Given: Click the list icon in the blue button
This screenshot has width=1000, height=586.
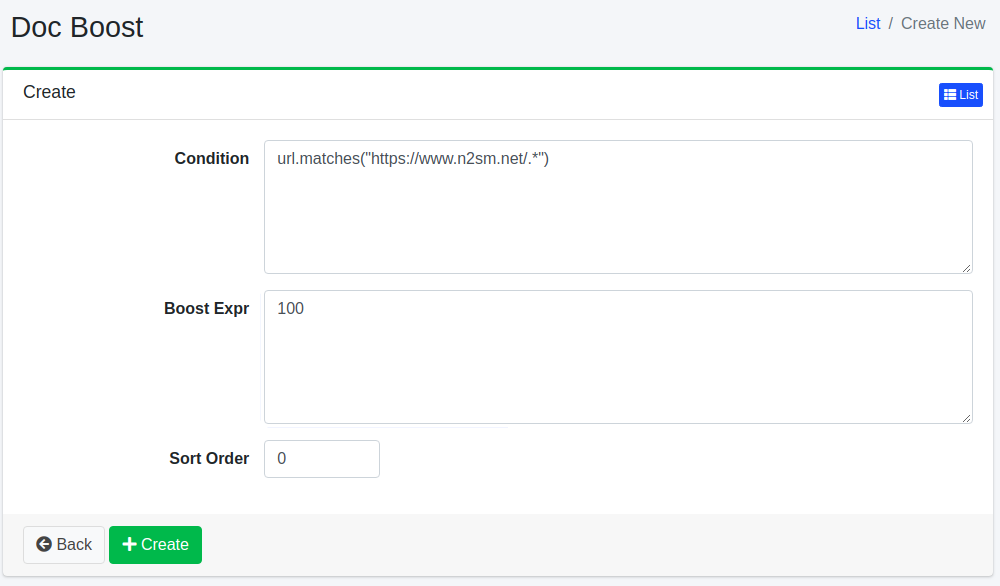Looking at the screenshot, I should [x=950, y=95].
